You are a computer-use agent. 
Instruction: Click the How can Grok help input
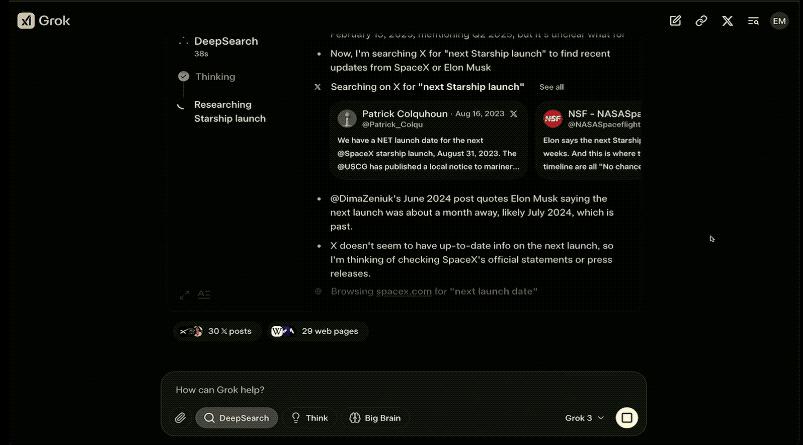pos(400,389)
